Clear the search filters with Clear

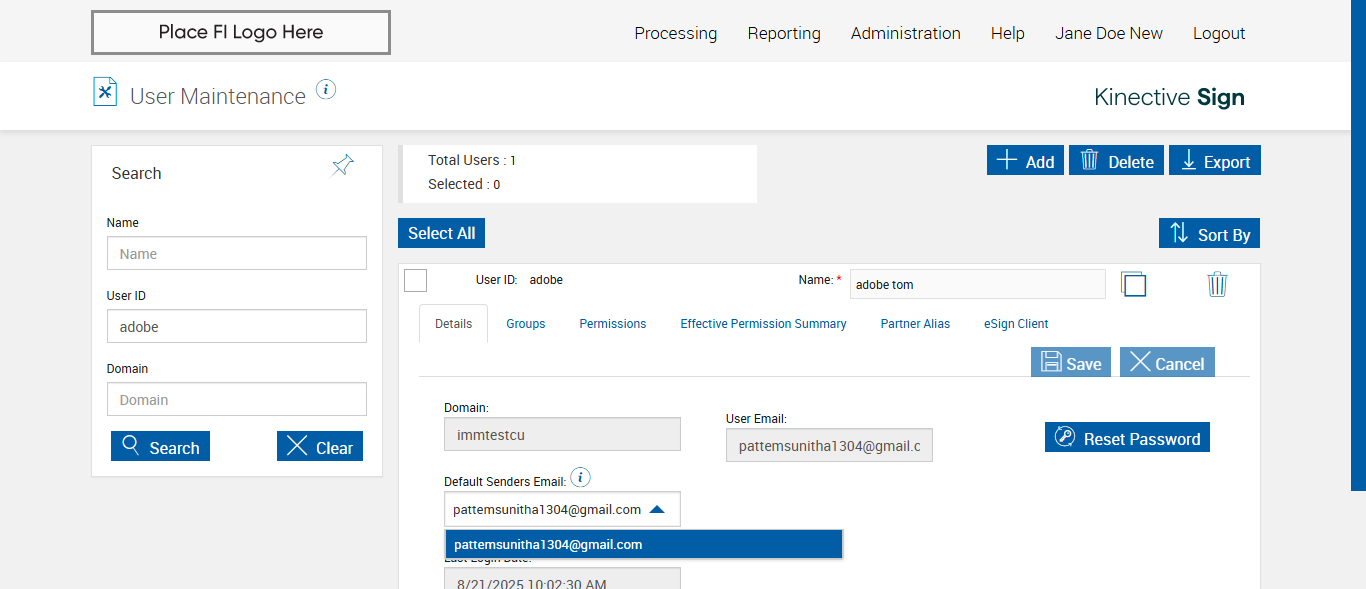[320, 447]
